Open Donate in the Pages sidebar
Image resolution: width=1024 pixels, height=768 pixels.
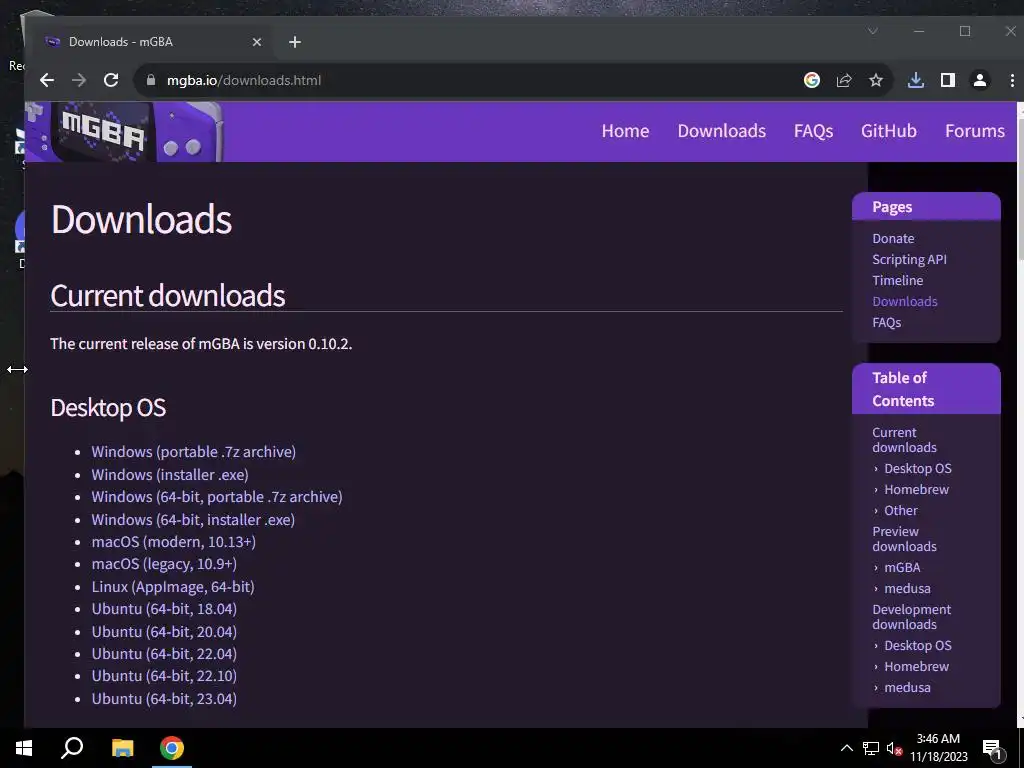tap(893, 238)
